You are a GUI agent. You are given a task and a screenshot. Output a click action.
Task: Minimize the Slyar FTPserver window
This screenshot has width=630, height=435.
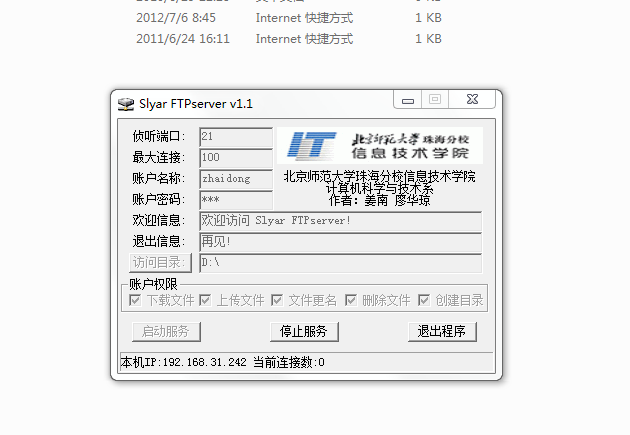pos(408,100)
